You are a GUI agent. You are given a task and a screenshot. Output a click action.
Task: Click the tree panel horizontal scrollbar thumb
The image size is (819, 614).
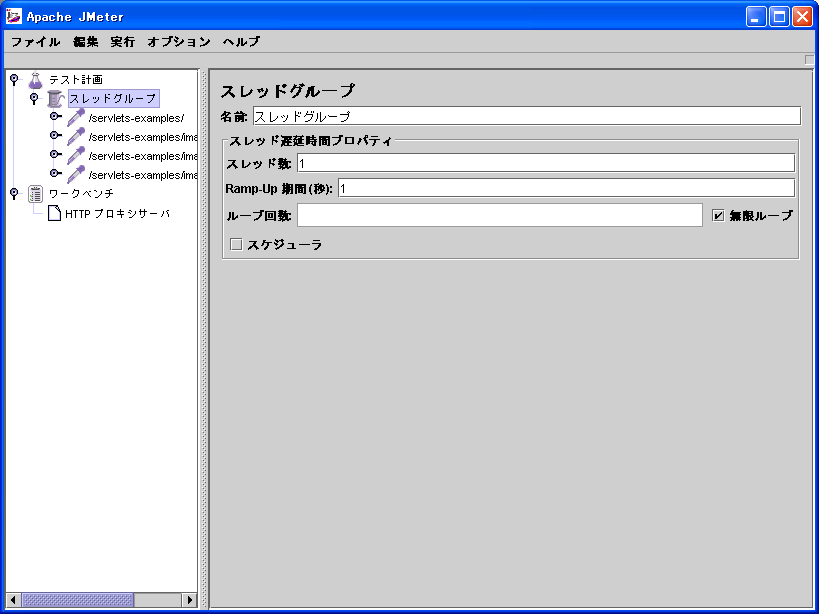(x=77, y=600)
